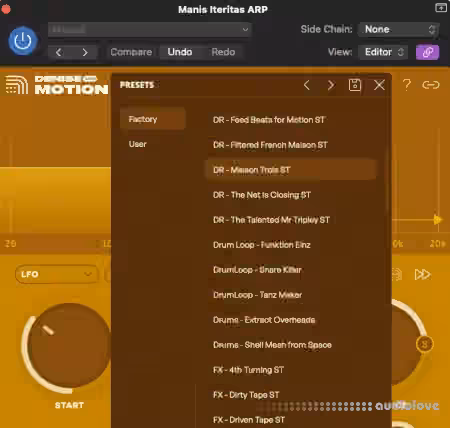Click the window expand icon in title bar
This screenshot has height=428, width=450.
coord(441,7)
